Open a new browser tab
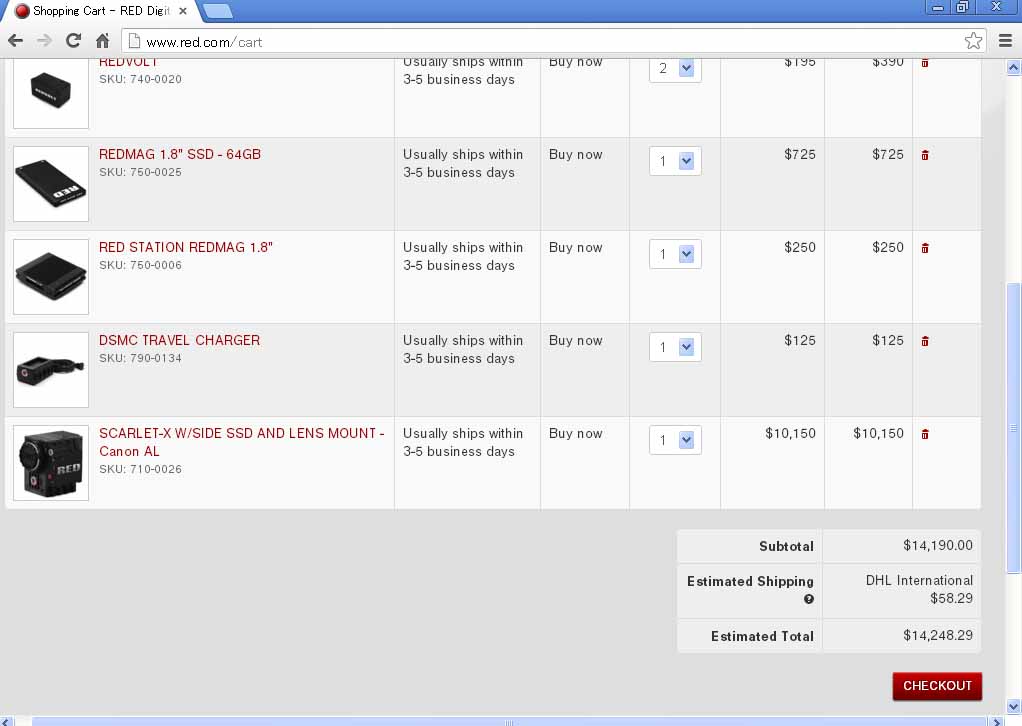 pos(218,11)
